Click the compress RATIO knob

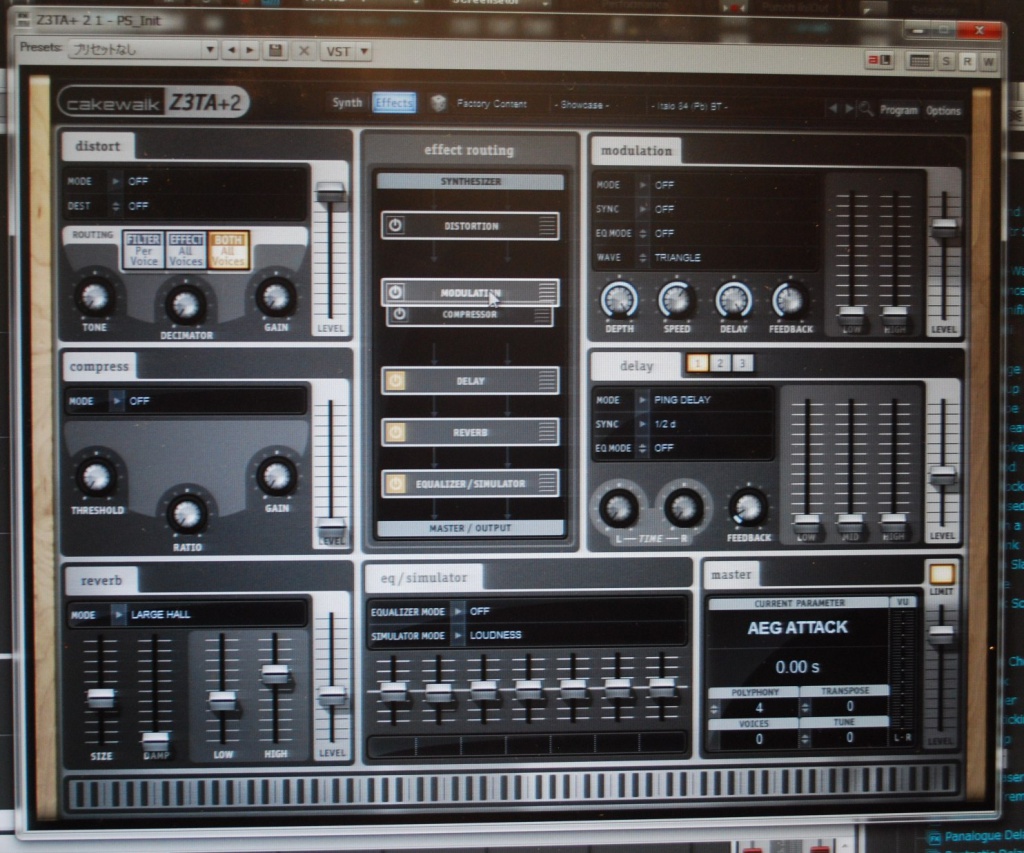point(187,513)
